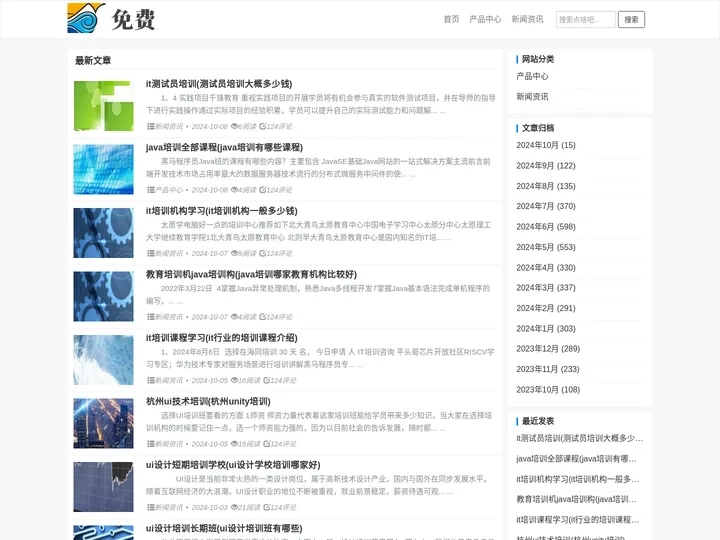
Task: Click comment icon under it测试员培训 article
Action: 262,126
